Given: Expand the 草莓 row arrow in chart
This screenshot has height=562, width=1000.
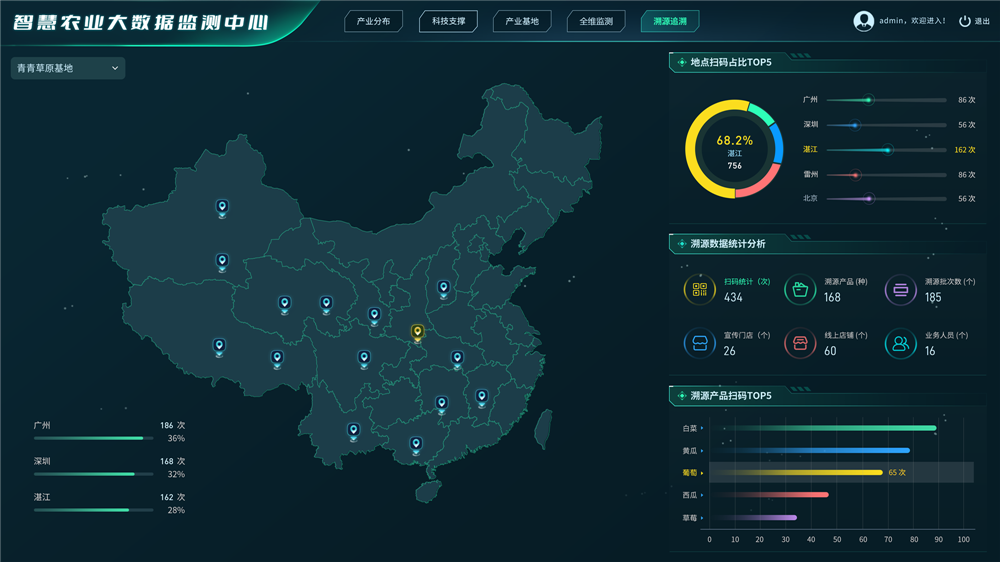Looking at the screenshot, I should pyautogui.click(x=702, y=518).
